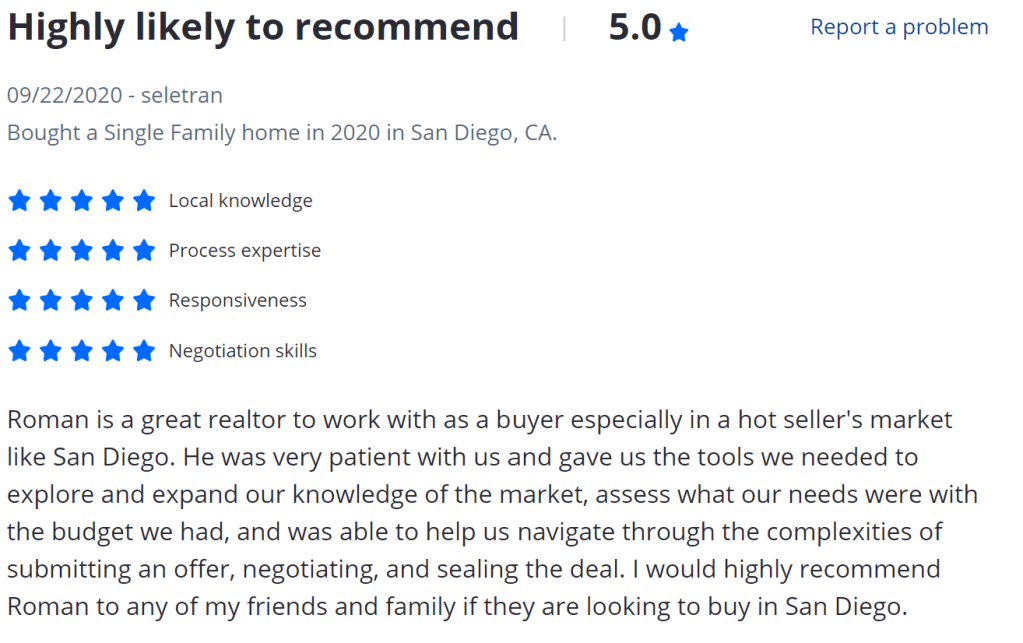Click fifth star in Responsiveness row
Screen dimensions: 1023x643
point(144,300)
